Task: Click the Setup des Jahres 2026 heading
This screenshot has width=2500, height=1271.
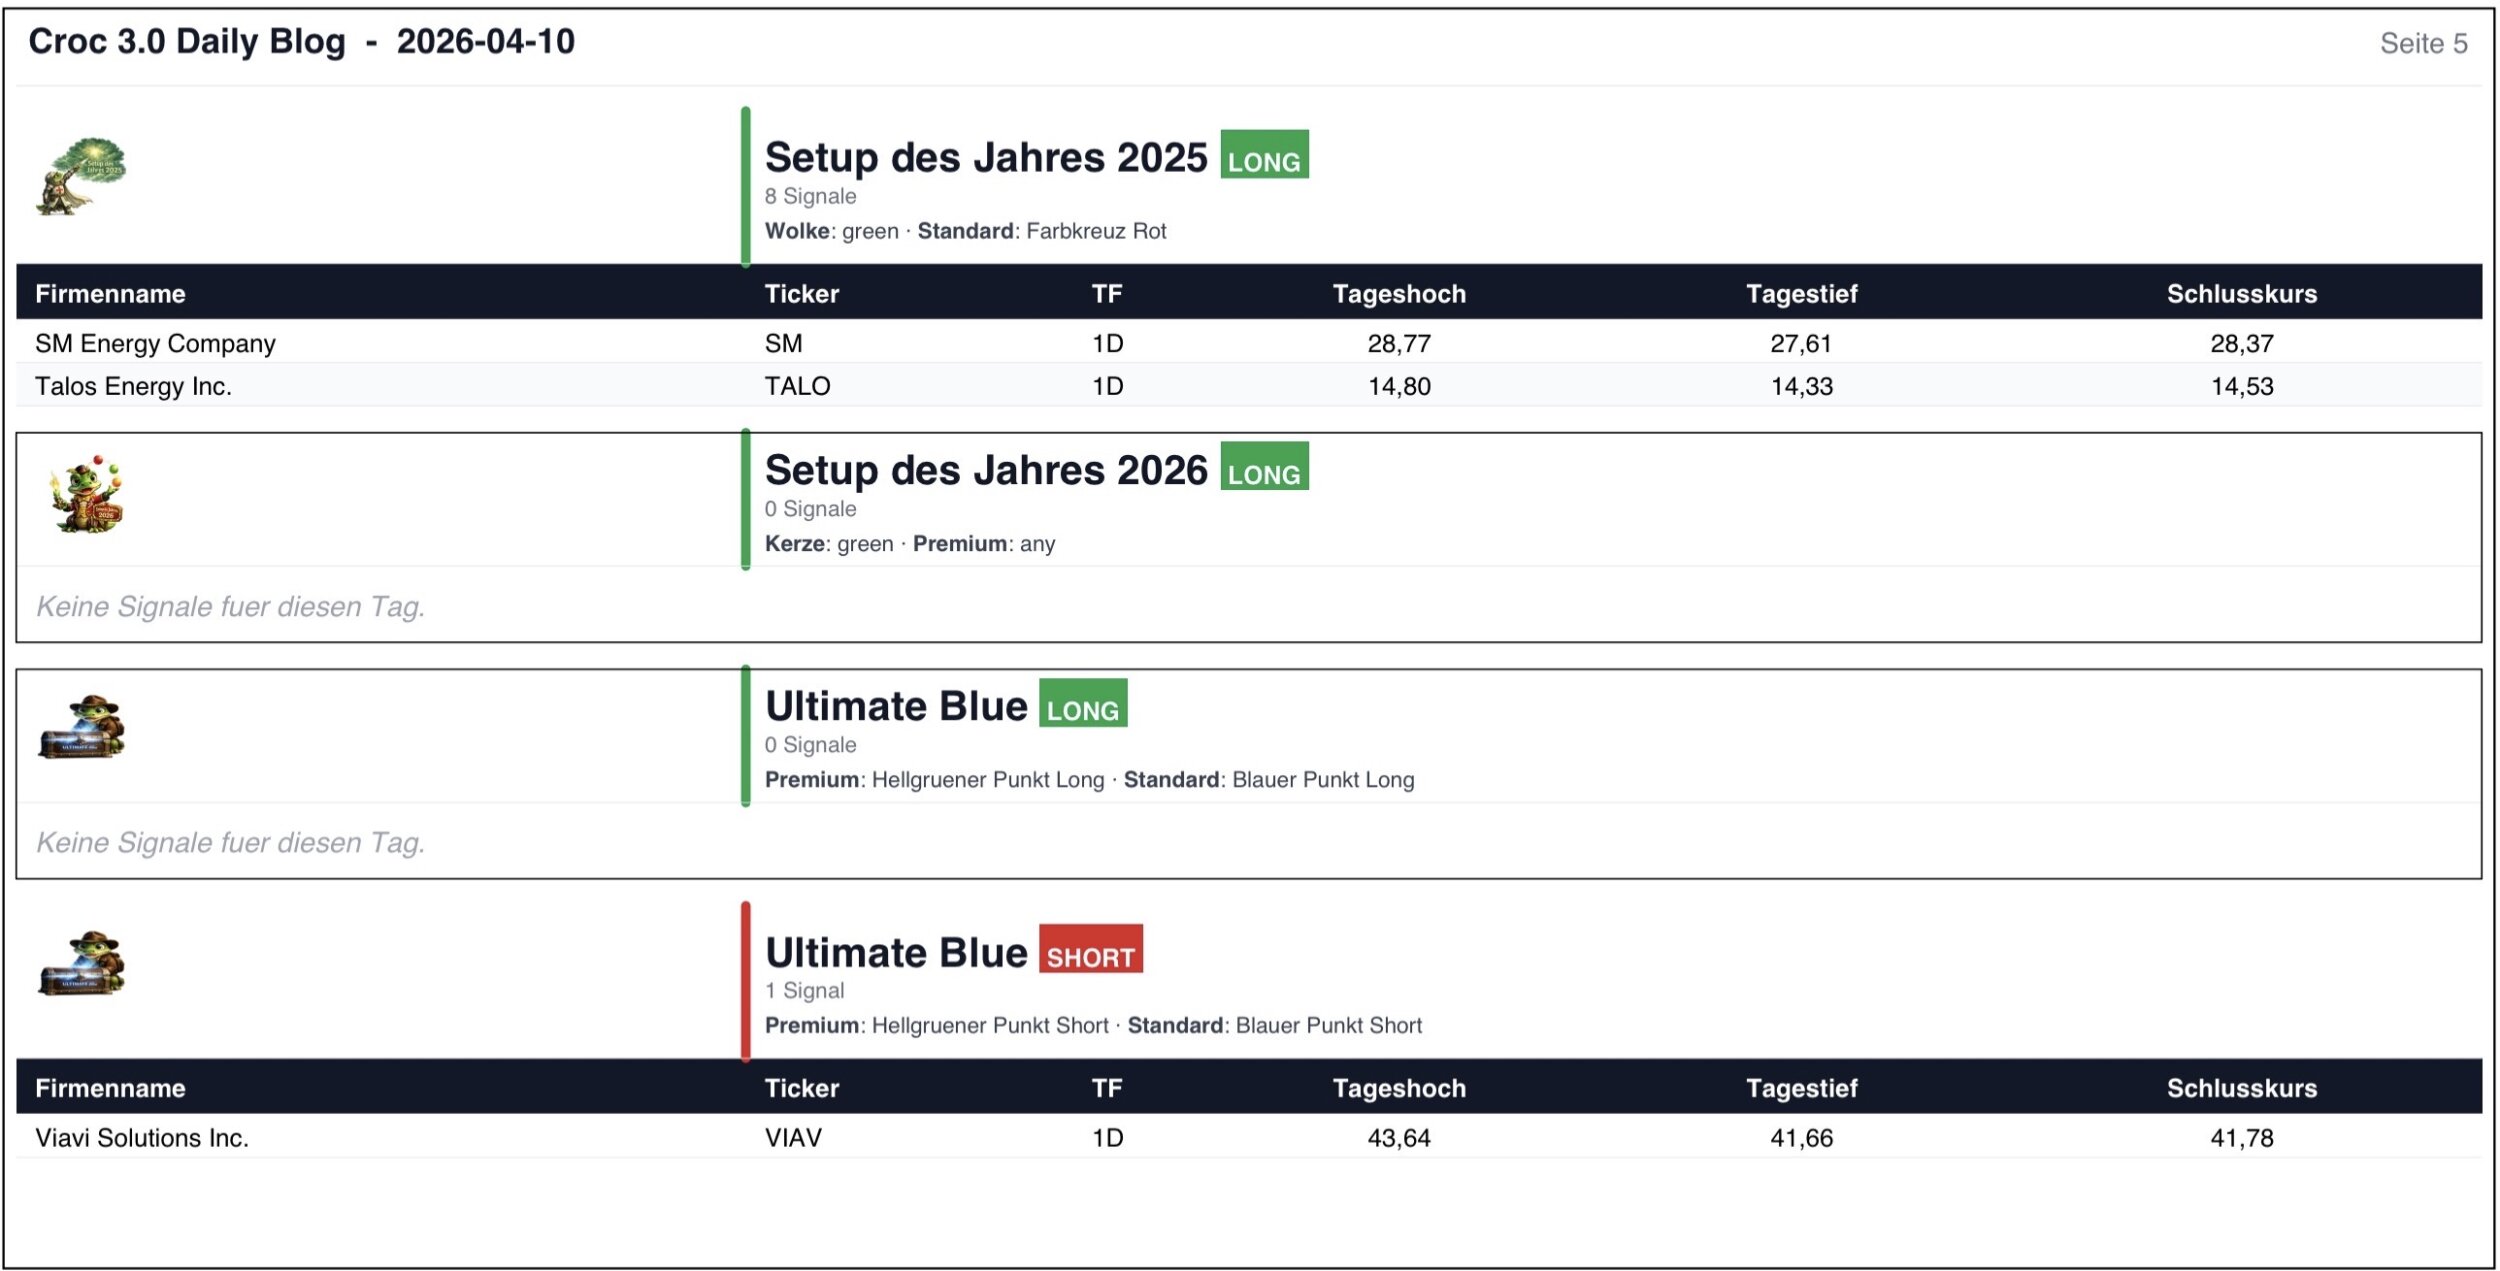Action: pyautogui.click(x=985, y=471)
